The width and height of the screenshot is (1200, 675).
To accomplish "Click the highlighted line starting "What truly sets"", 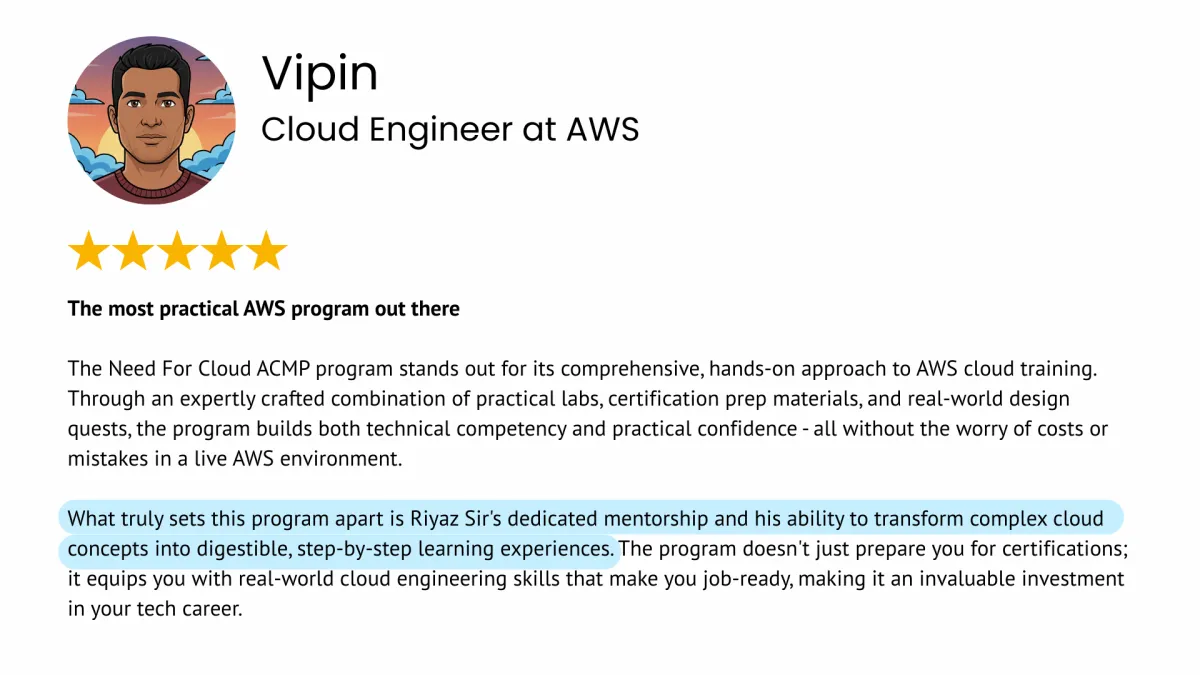I will (x=585, y=519).
